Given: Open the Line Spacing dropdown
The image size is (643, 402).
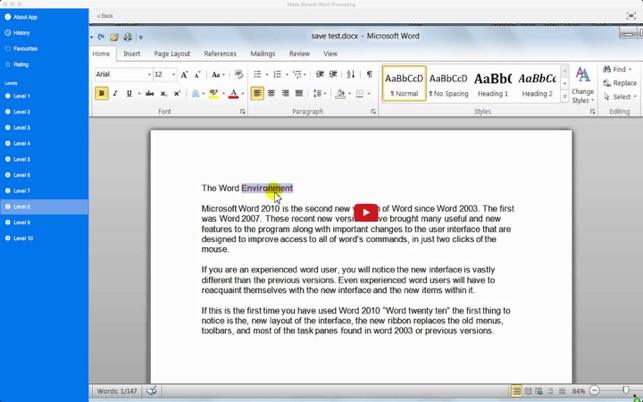Looking at the screenshot, I should [319, 94].
